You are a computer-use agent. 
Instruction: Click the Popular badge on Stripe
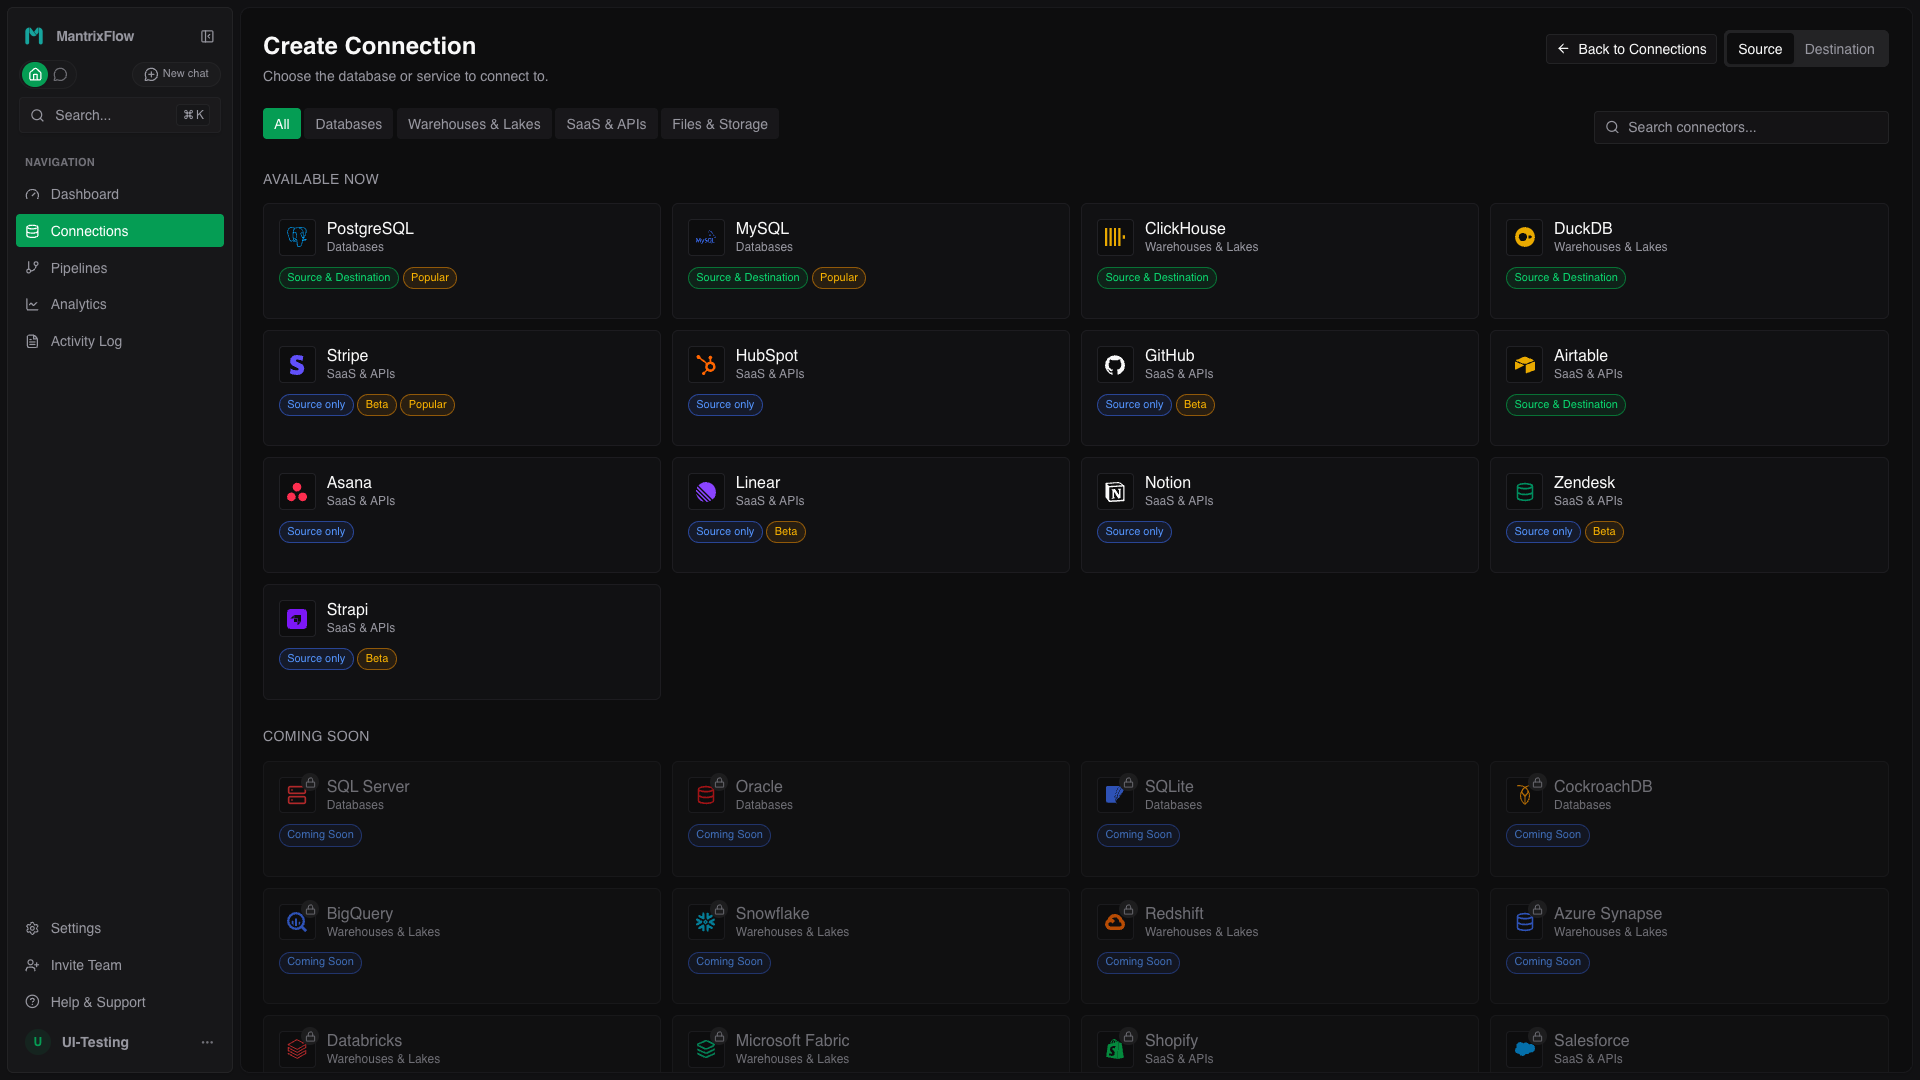(x=427, y=405)
